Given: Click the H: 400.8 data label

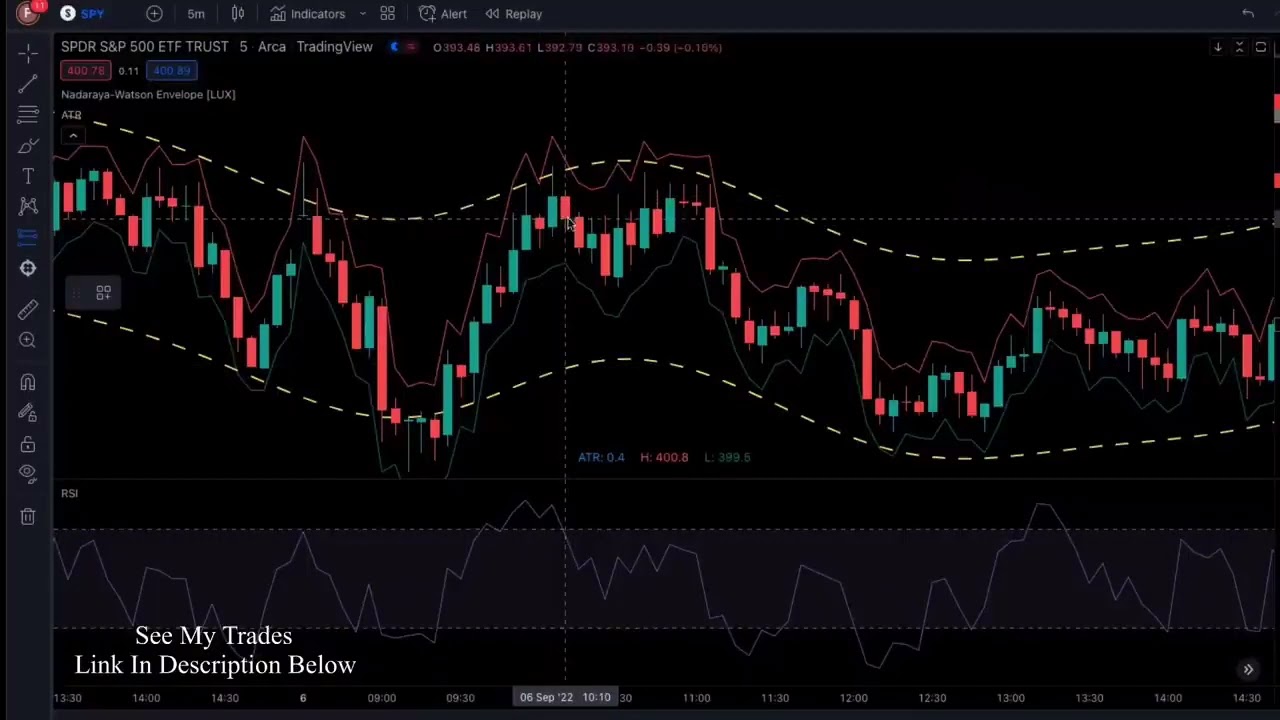Looking at the screenshot, I should 664,457.
